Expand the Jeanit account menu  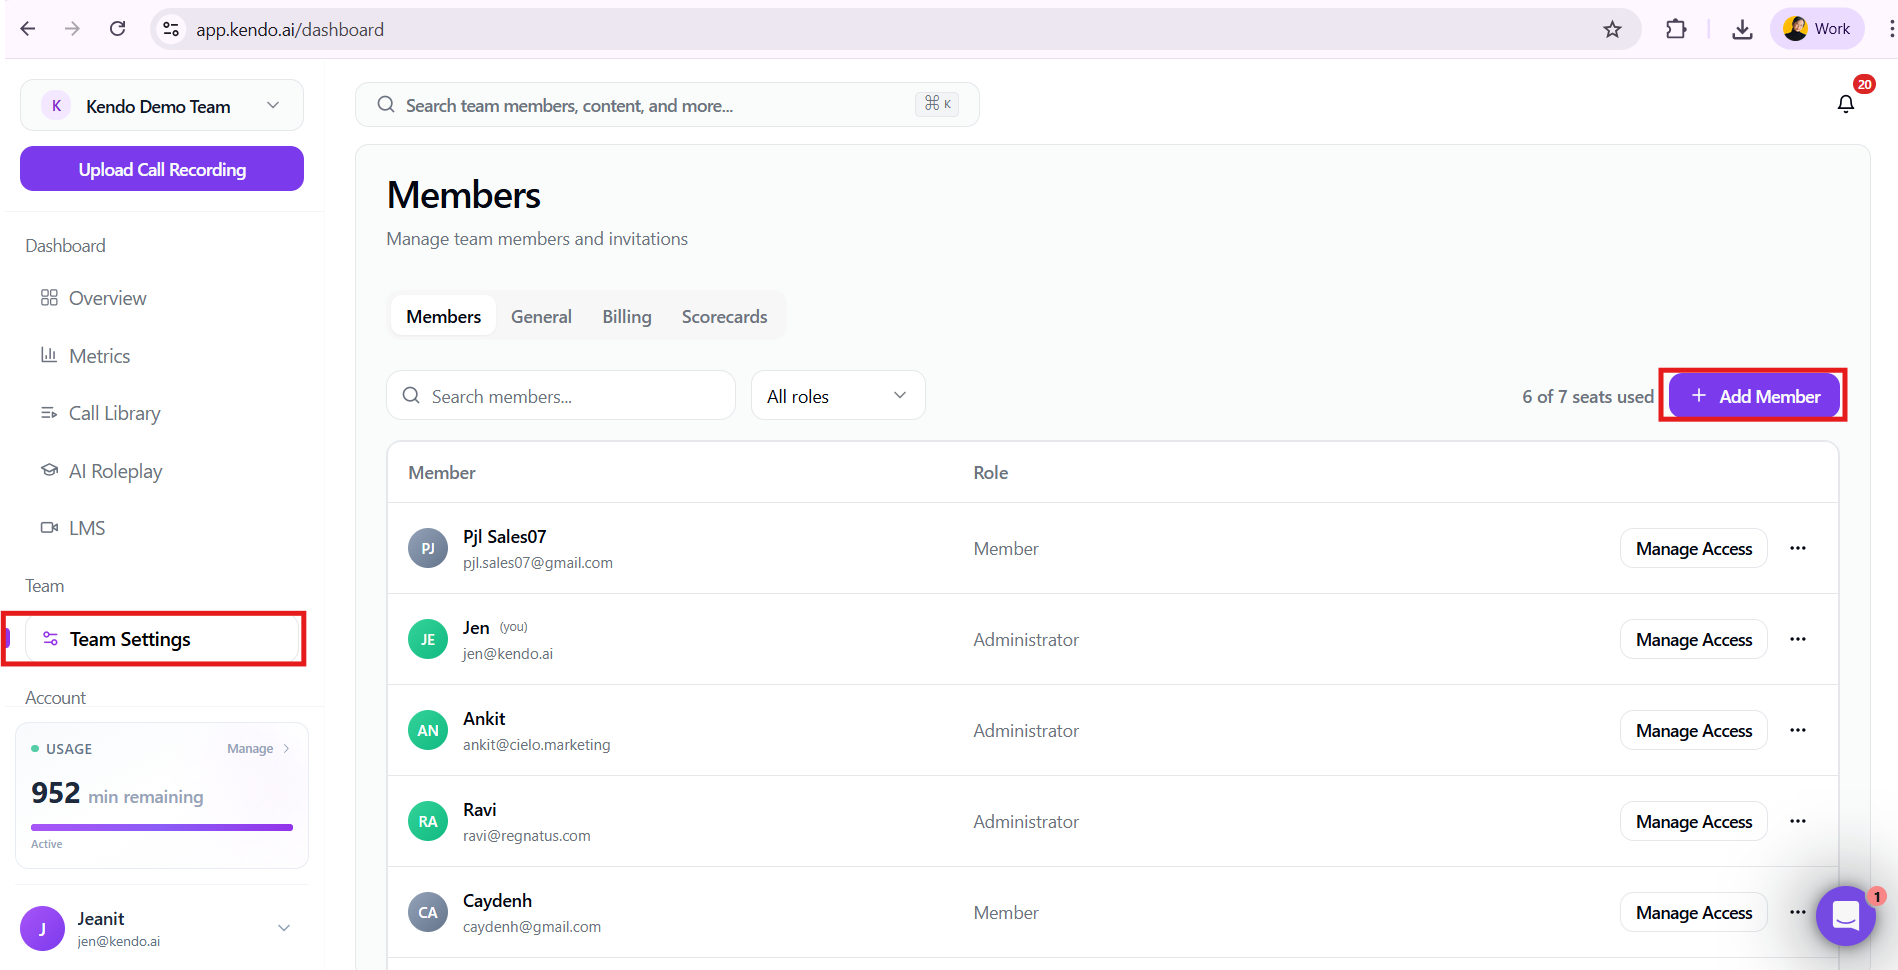(284, 928)
